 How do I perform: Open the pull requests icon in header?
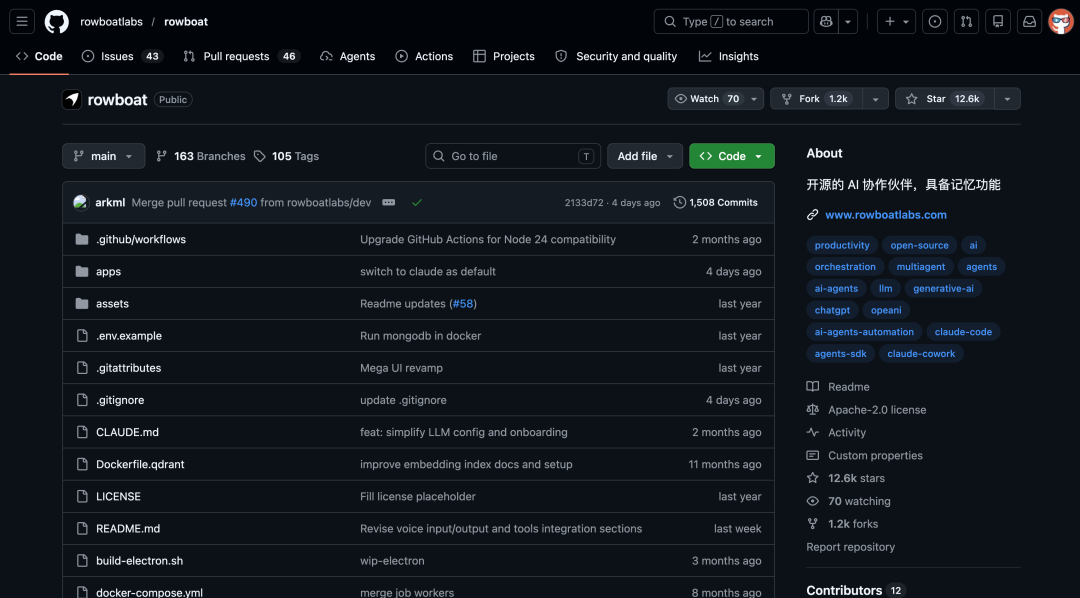point(966,21)
